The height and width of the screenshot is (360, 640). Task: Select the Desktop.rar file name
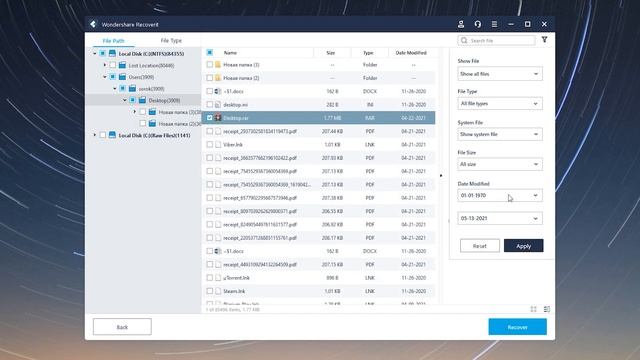click(236, 118)
